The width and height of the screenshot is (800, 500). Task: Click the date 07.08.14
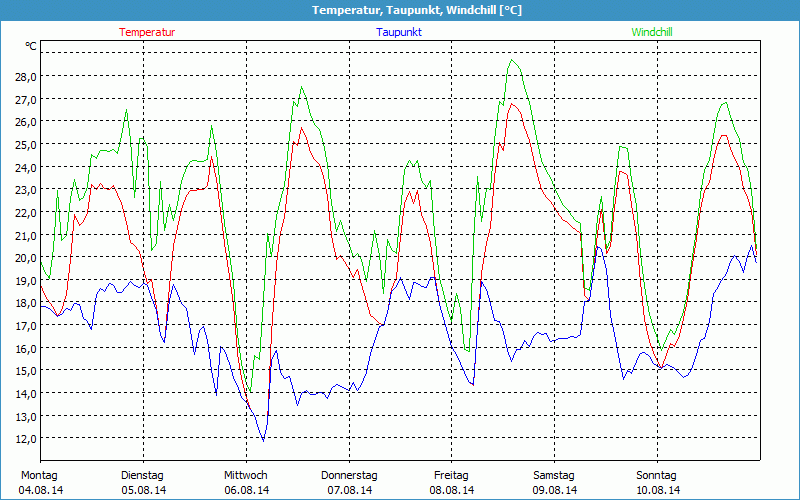(349, 490)
